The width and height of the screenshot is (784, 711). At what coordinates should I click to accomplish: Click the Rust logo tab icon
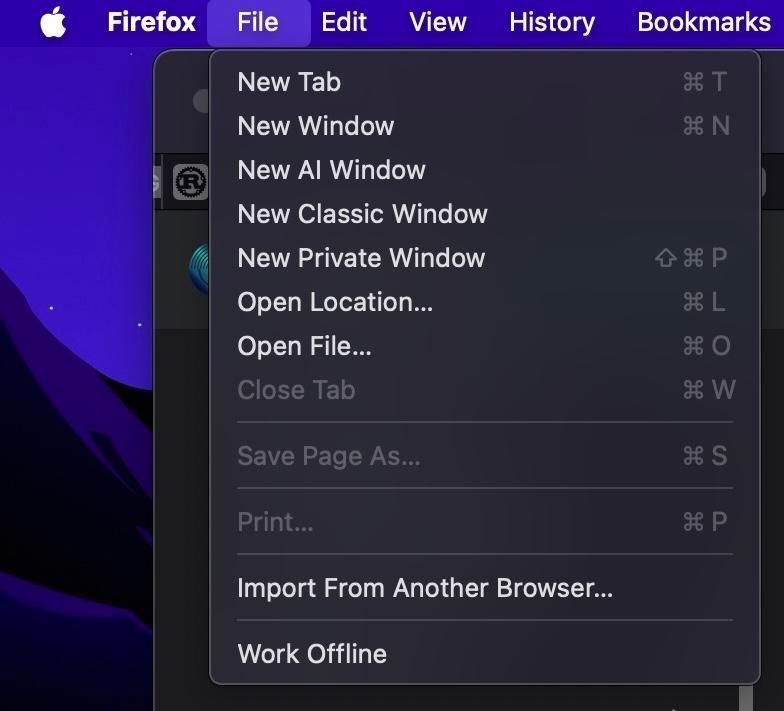tap(190, 182)
